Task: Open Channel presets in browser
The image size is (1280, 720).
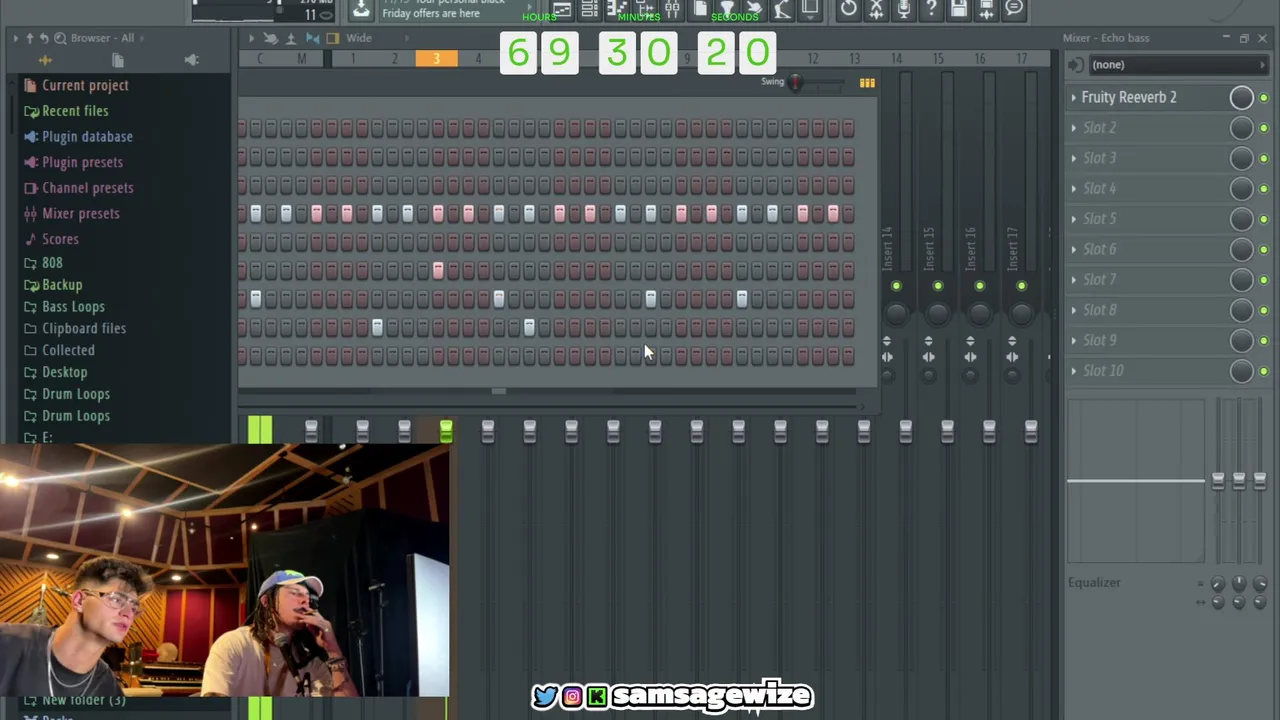Action: (x=87, y=188)
